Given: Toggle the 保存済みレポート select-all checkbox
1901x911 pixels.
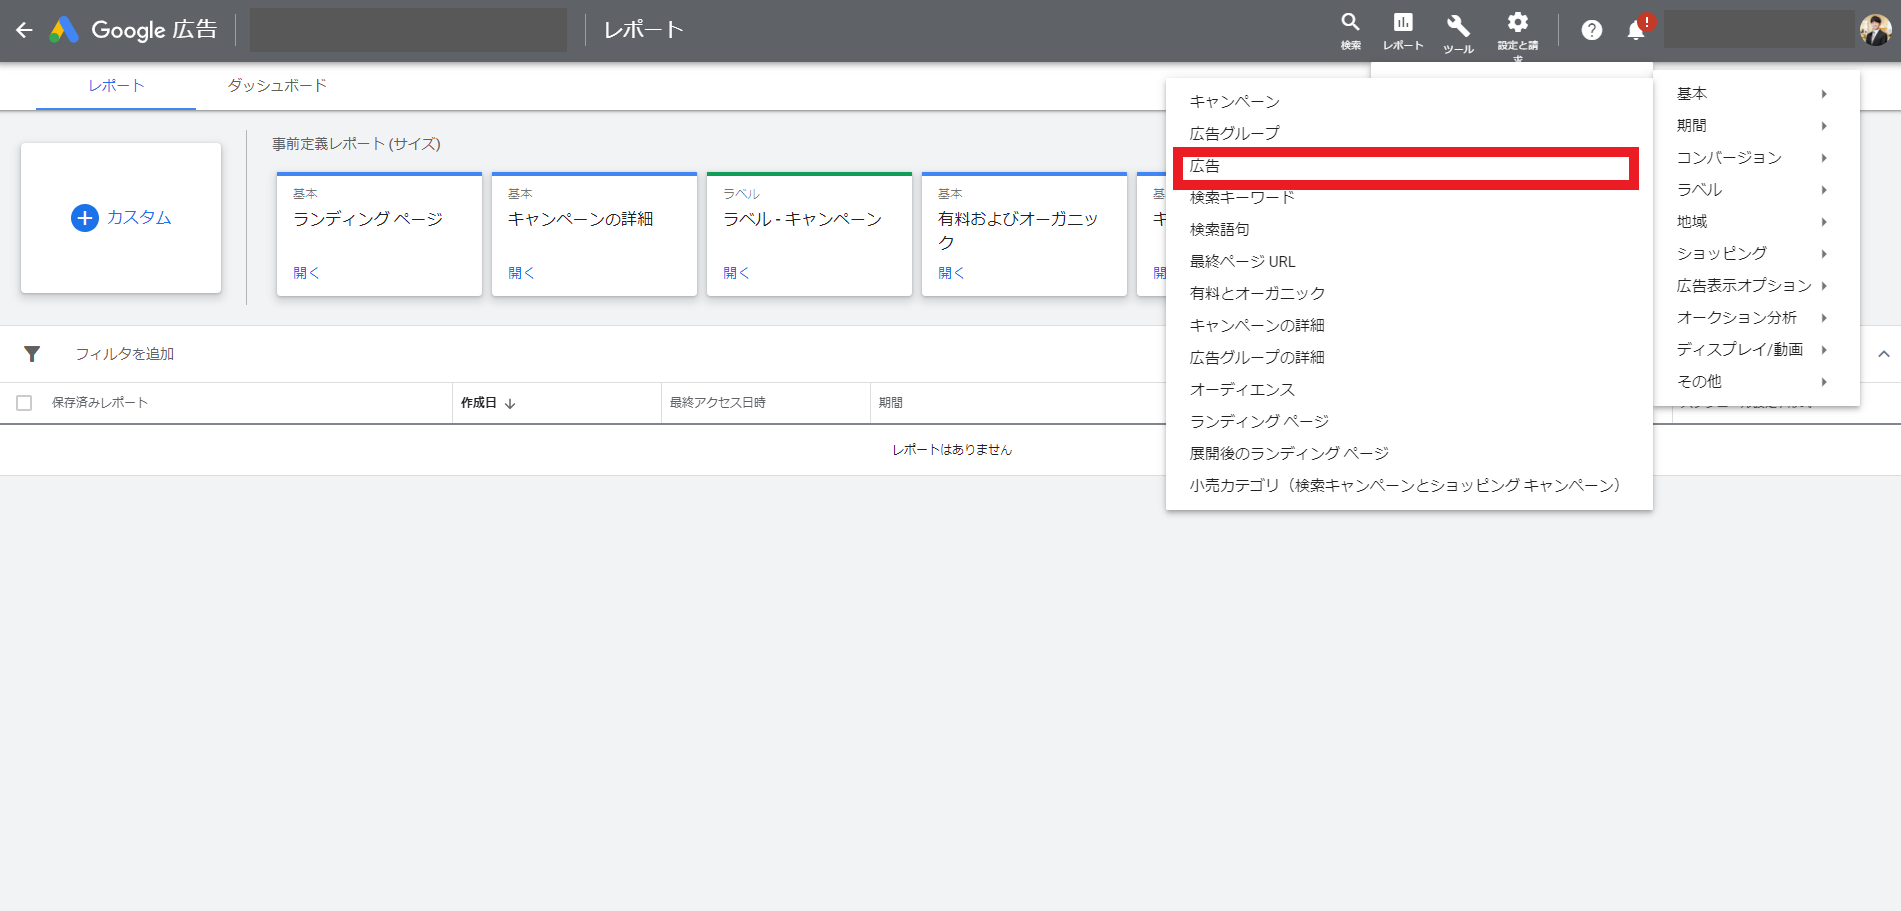Looking at the screenshot, I should coord(25,403).
